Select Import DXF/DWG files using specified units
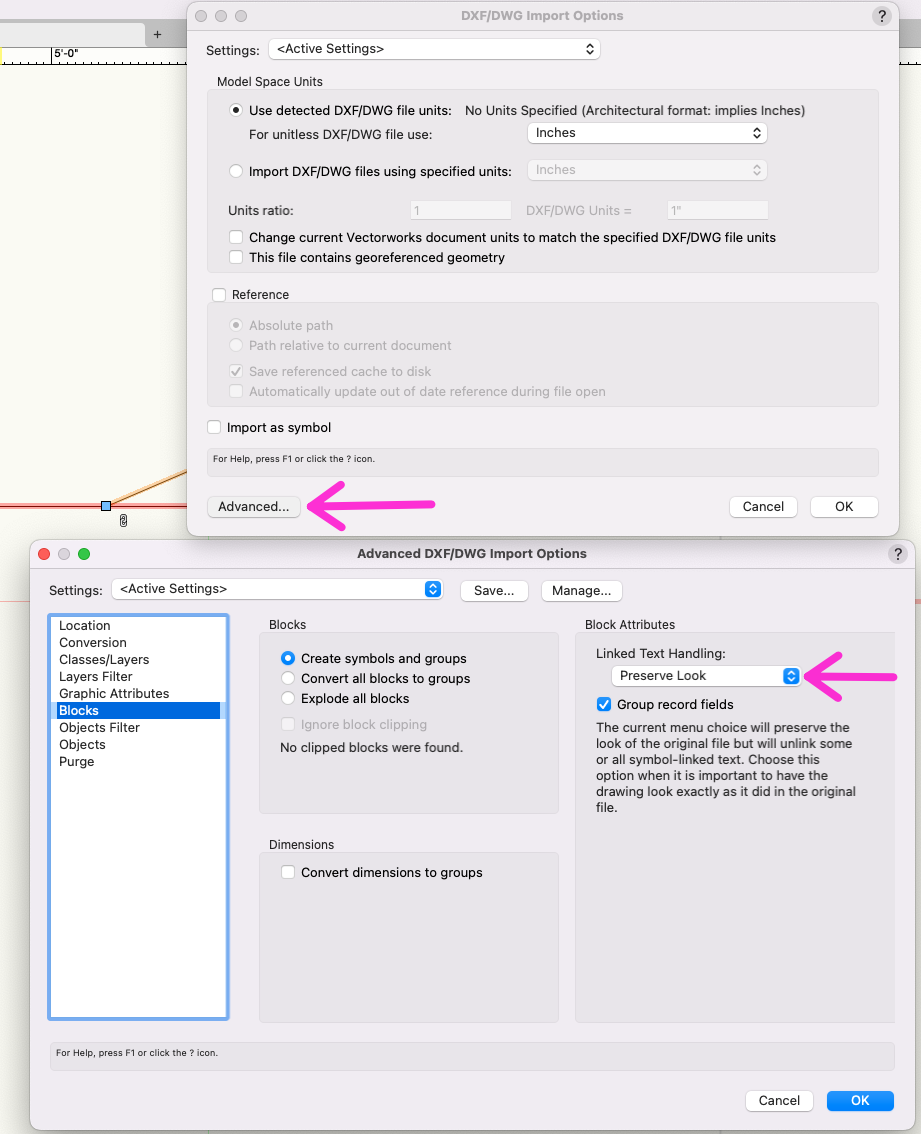Viewport: 921px width, 1134px height. click(x=236, y=170)
